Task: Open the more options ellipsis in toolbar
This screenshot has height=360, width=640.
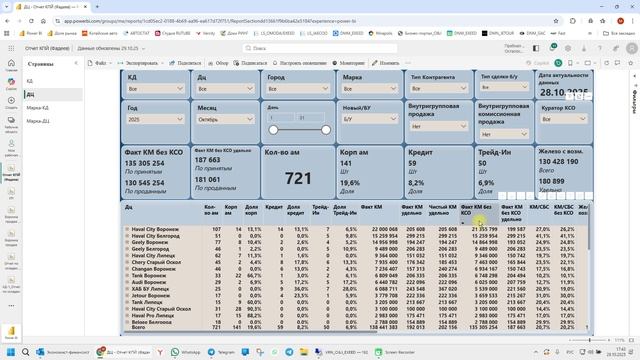Action: (x=408, y=63)
